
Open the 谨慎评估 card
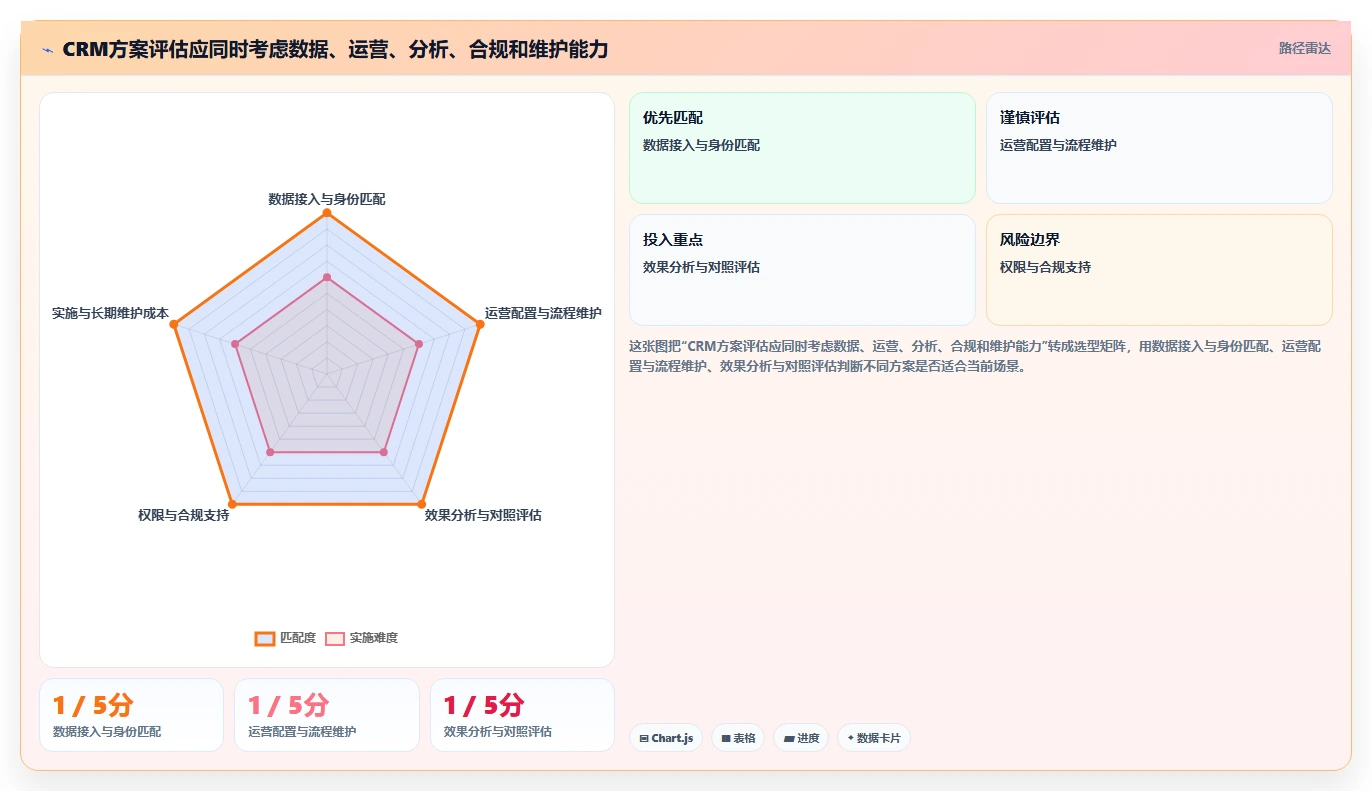pos(1159,148)
